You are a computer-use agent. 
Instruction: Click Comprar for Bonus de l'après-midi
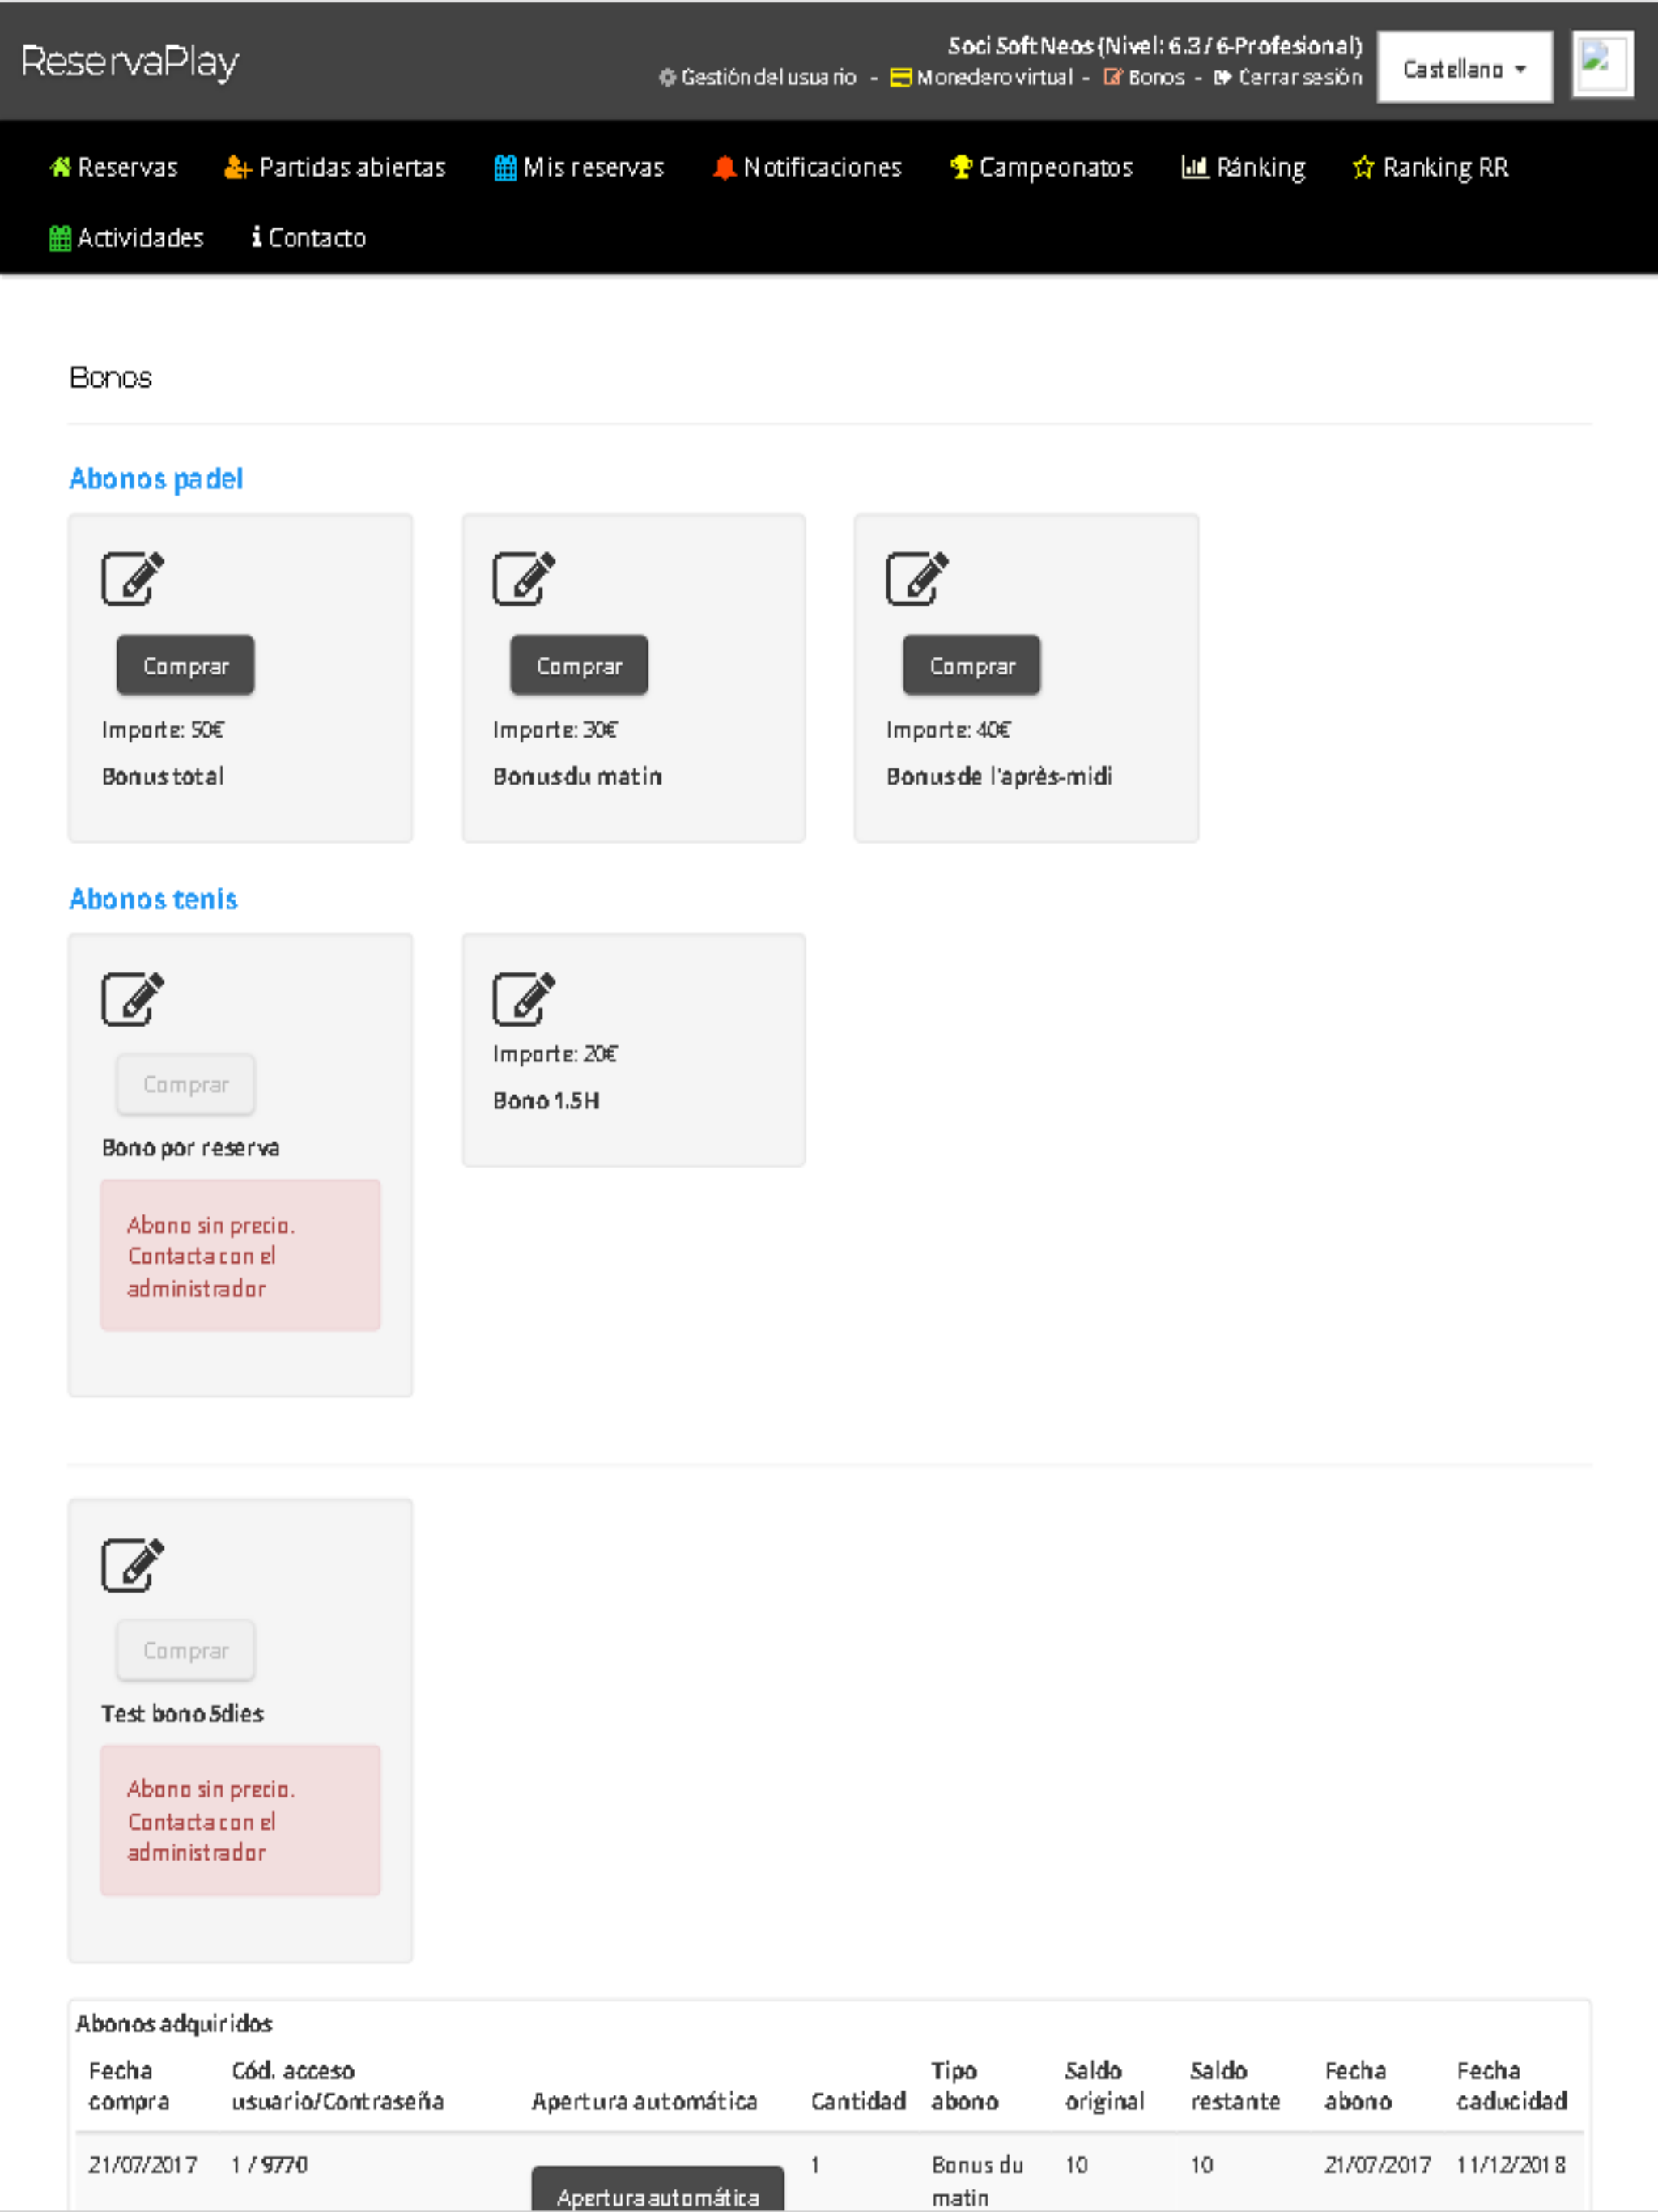[971, 663]
